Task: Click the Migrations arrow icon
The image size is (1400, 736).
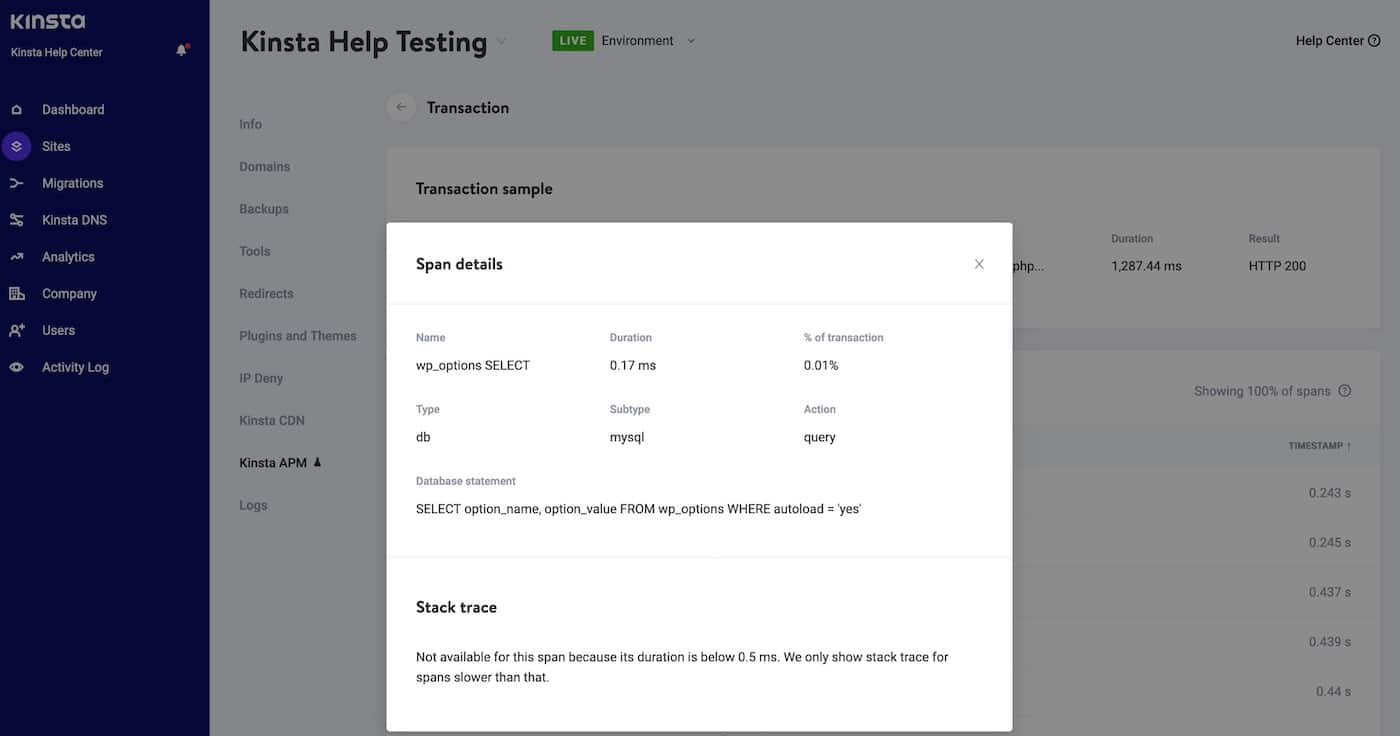Action: tap(16, 183)
